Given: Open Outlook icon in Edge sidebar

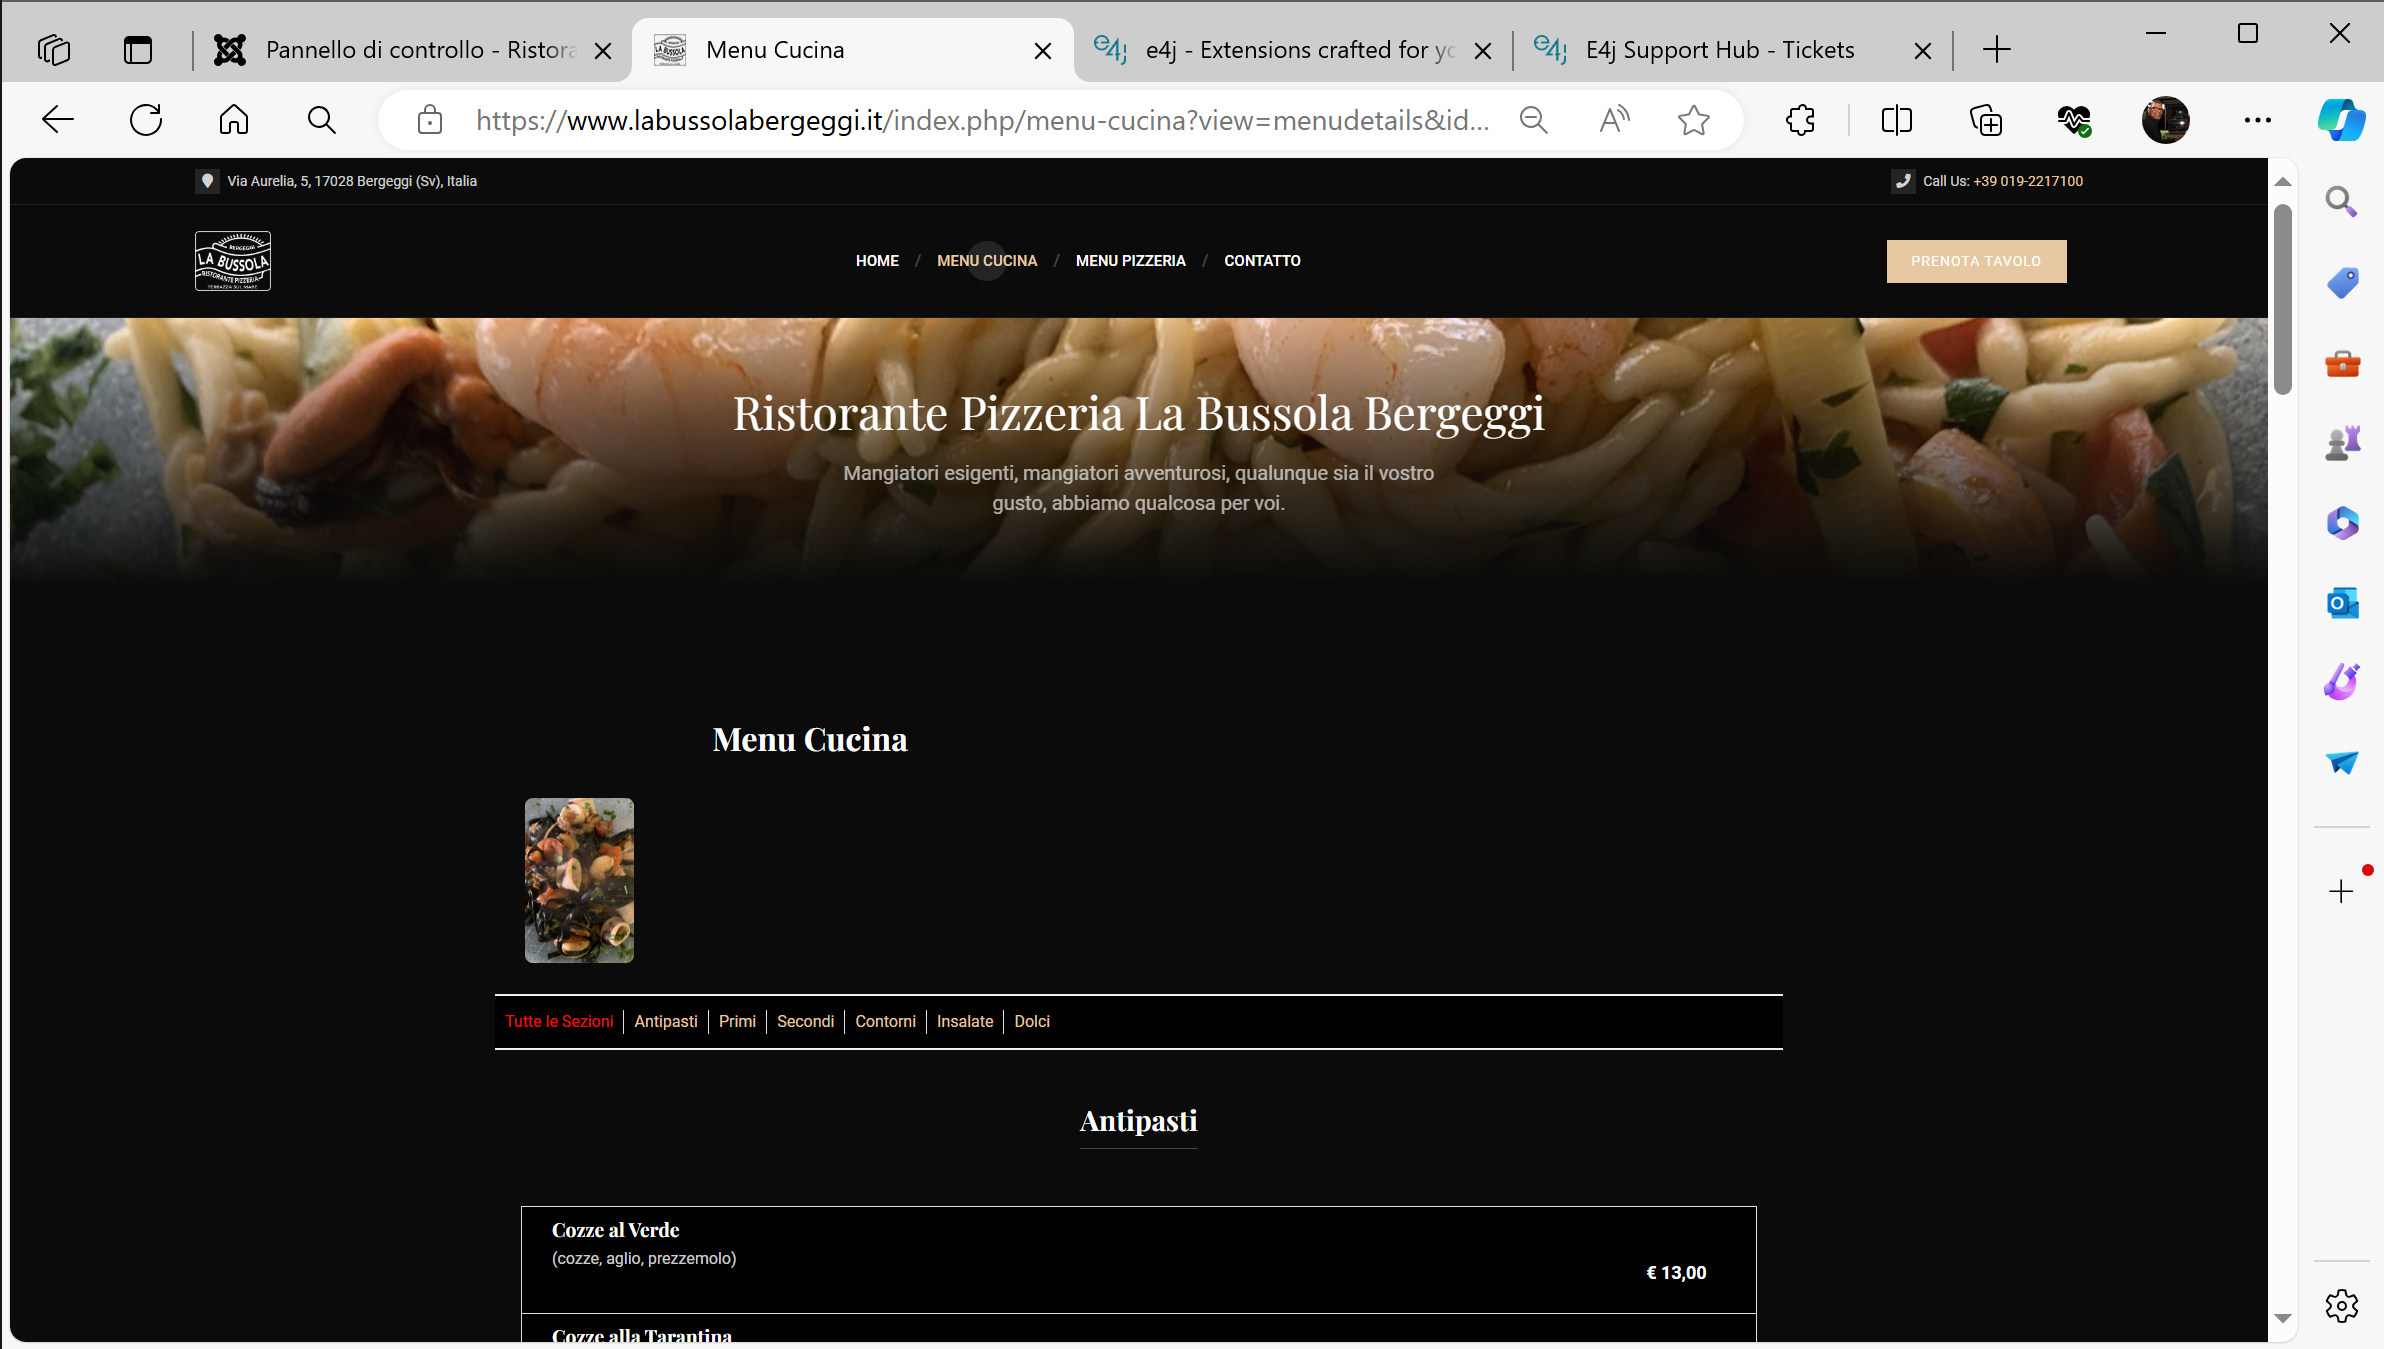Looking at the screenshot, I should point(2342,603).
